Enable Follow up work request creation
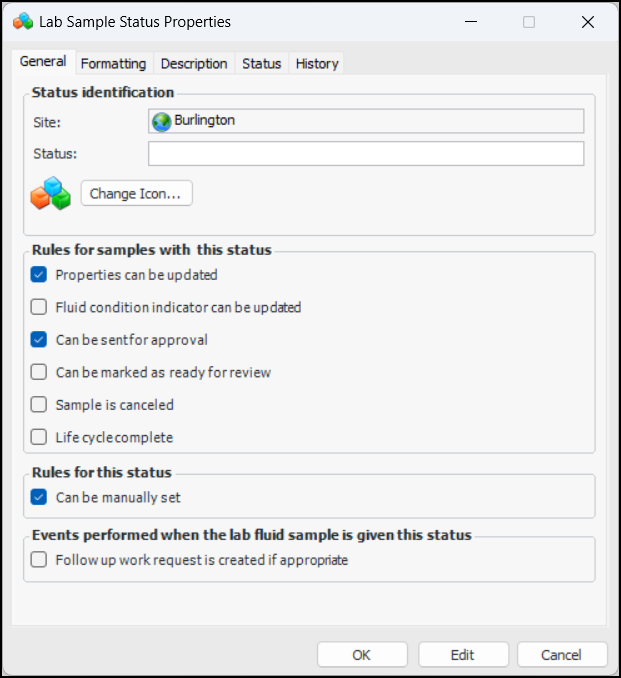The width and height of the screenshot is (621, 678). pos(39,560)
